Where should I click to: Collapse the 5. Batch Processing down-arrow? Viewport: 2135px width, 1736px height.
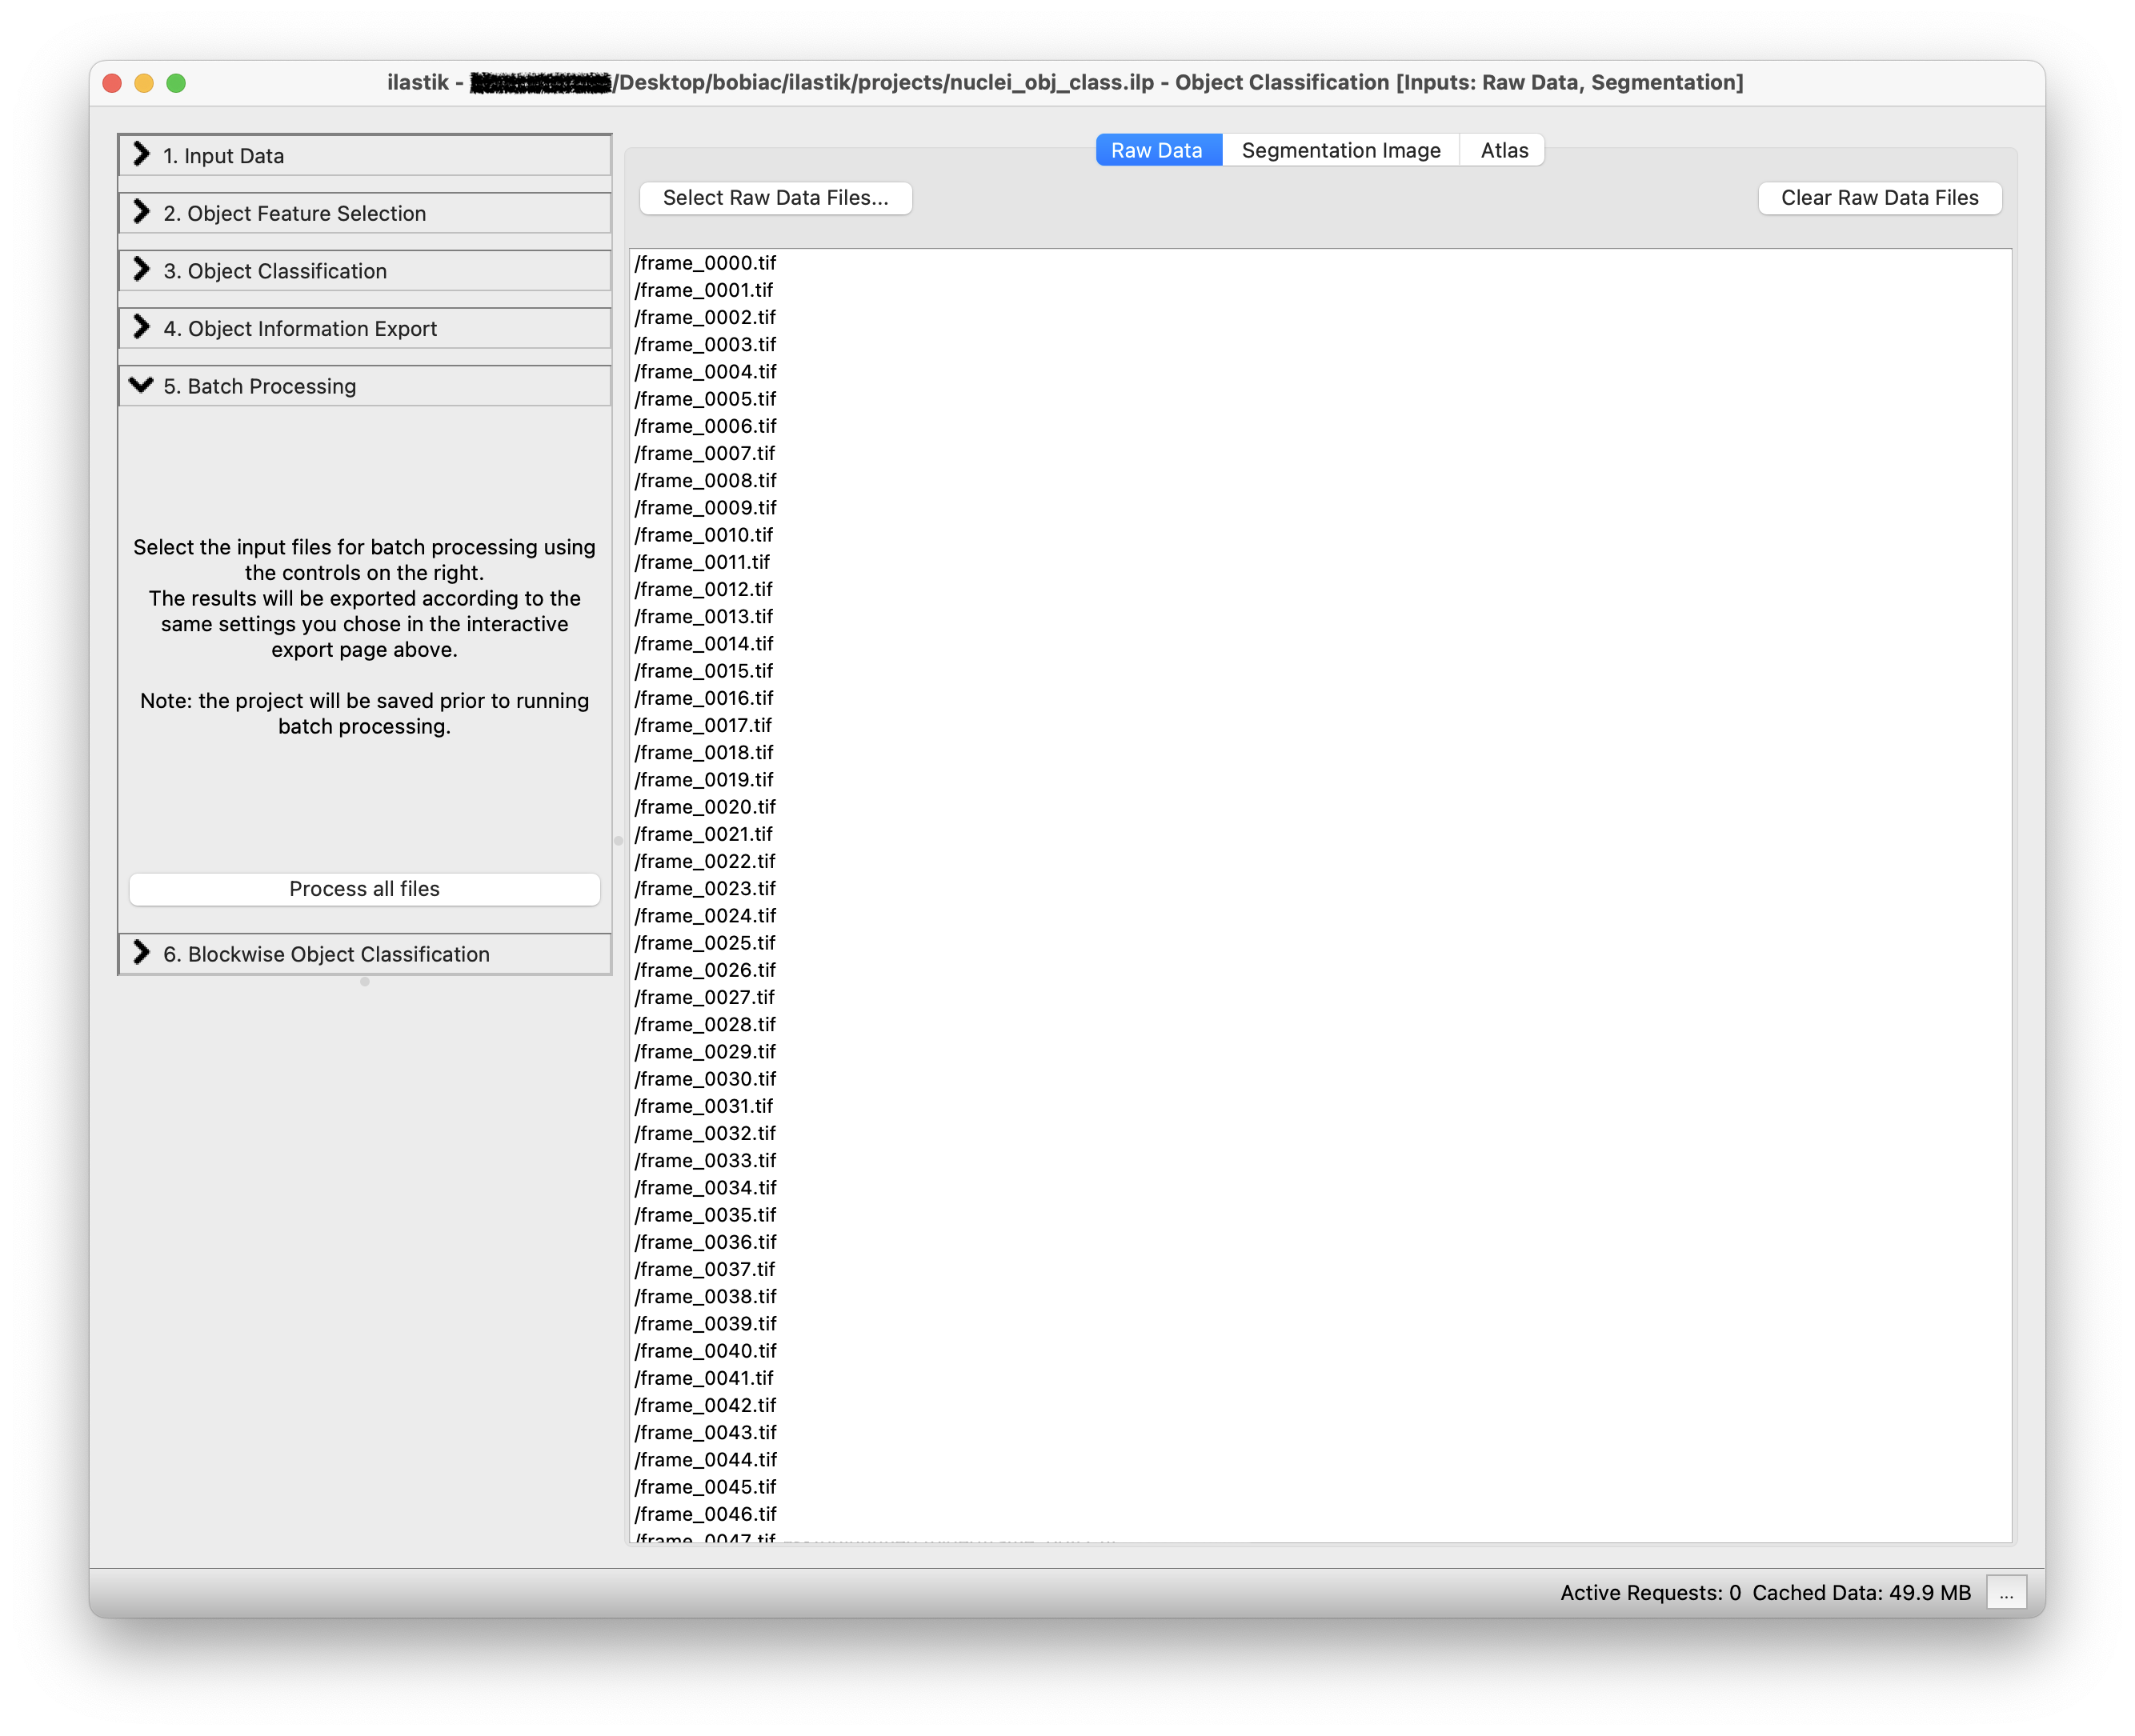click(141, 386)
